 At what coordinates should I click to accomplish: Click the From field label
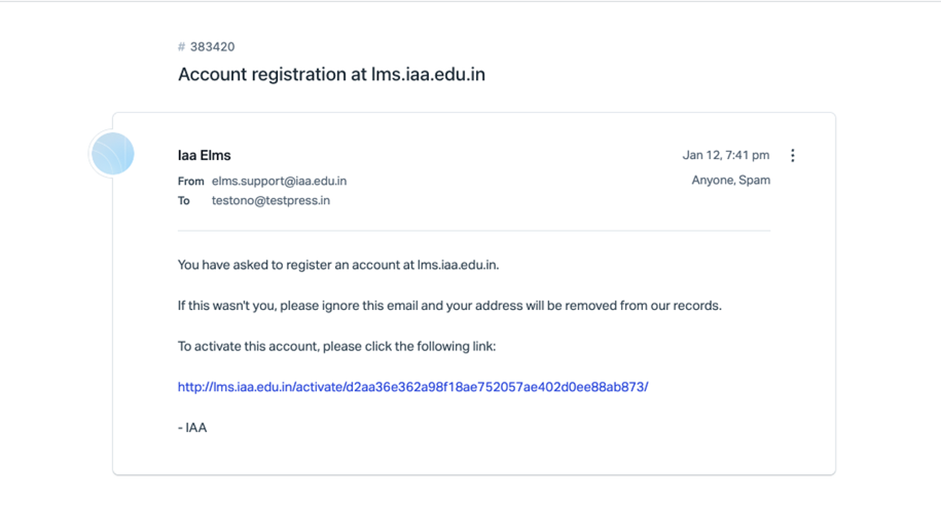coord(190,182)
